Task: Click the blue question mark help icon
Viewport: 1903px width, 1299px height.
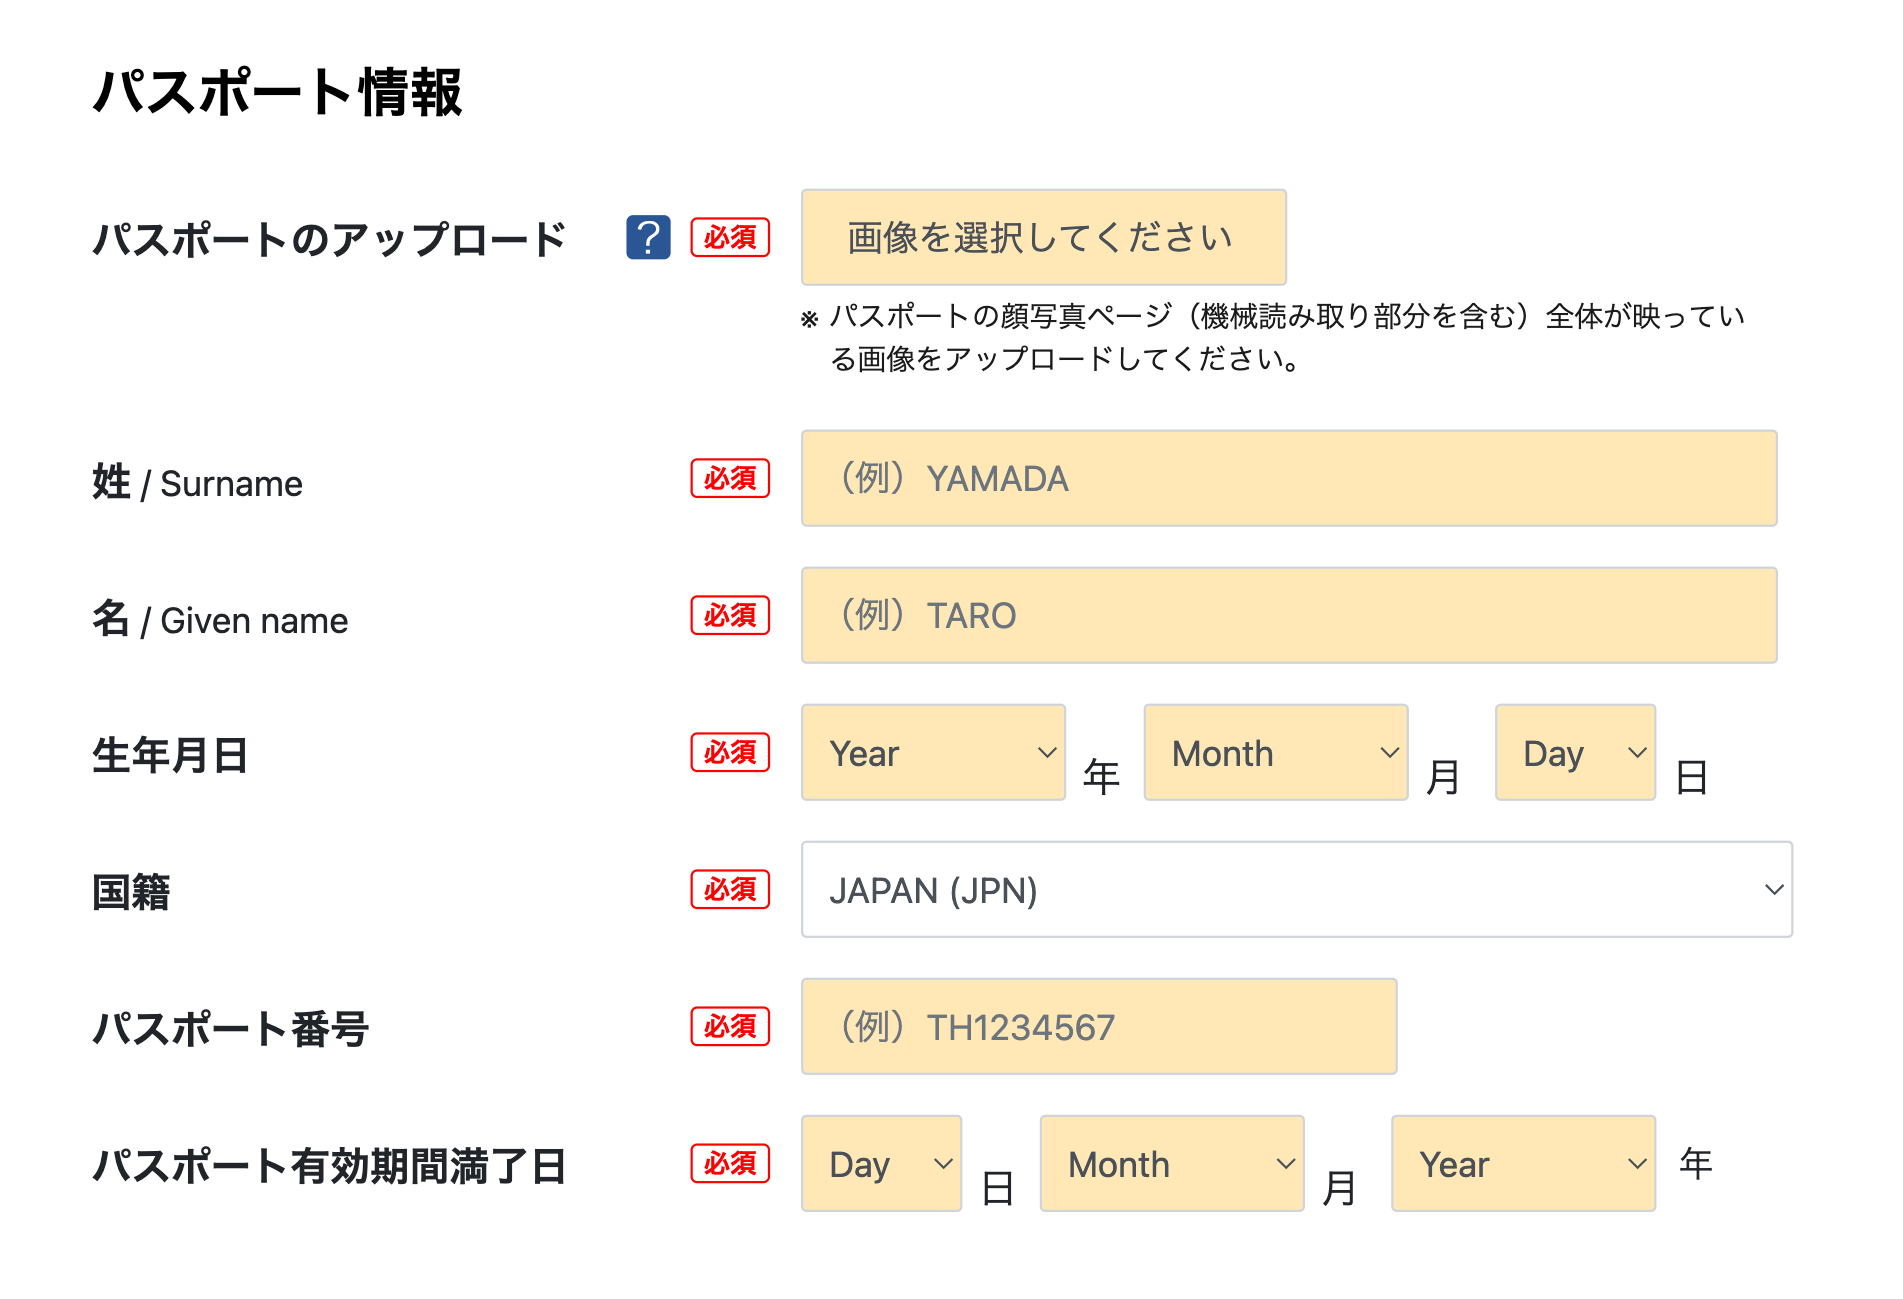Action: (x=648, y=238)
